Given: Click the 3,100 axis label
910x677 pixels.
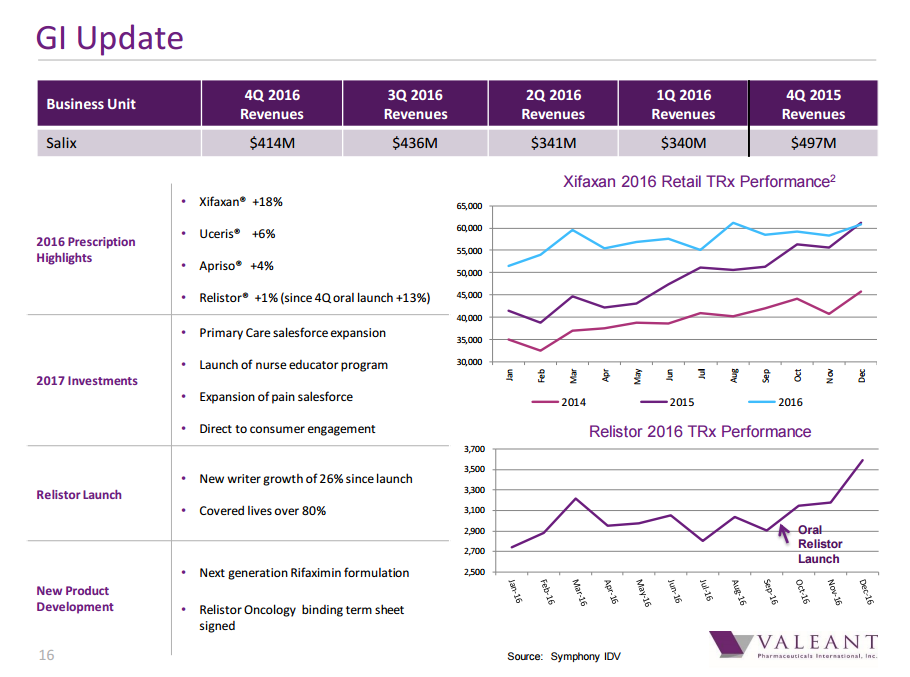Looking at the screenshot, I should pyautogui.click(x=474, y=511).
